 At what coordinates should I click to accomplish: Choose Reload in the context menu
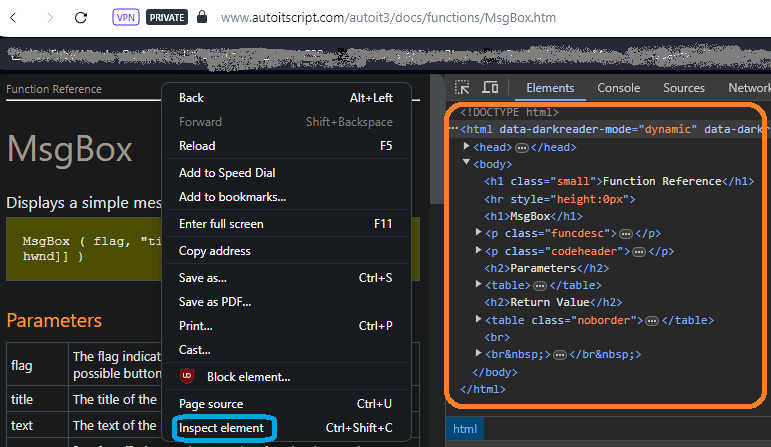286,146
